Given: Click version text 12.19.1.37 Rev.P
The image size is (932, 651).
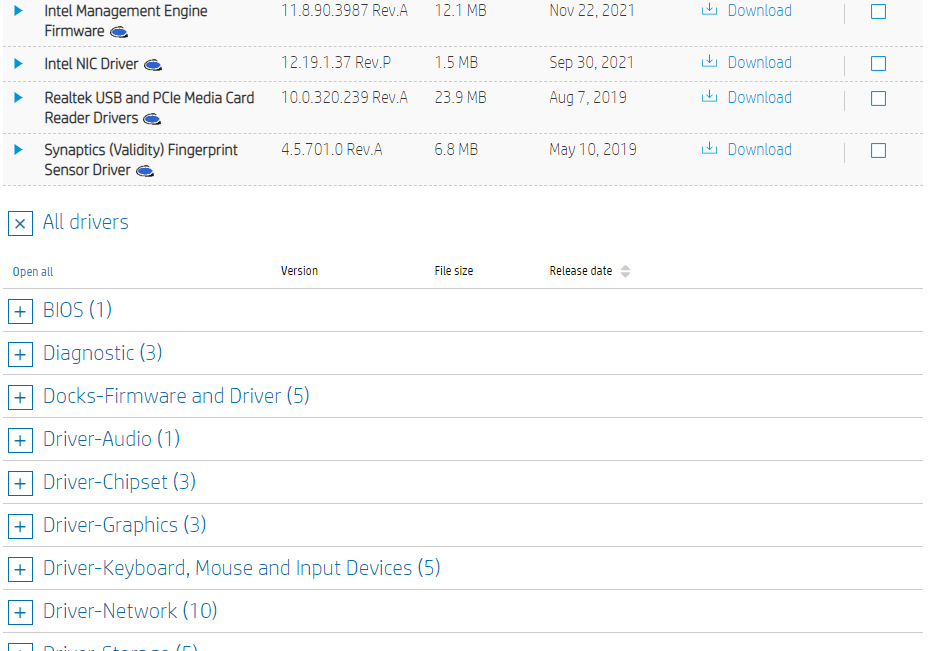Looking at the screenshot, I should pos(336,62).
